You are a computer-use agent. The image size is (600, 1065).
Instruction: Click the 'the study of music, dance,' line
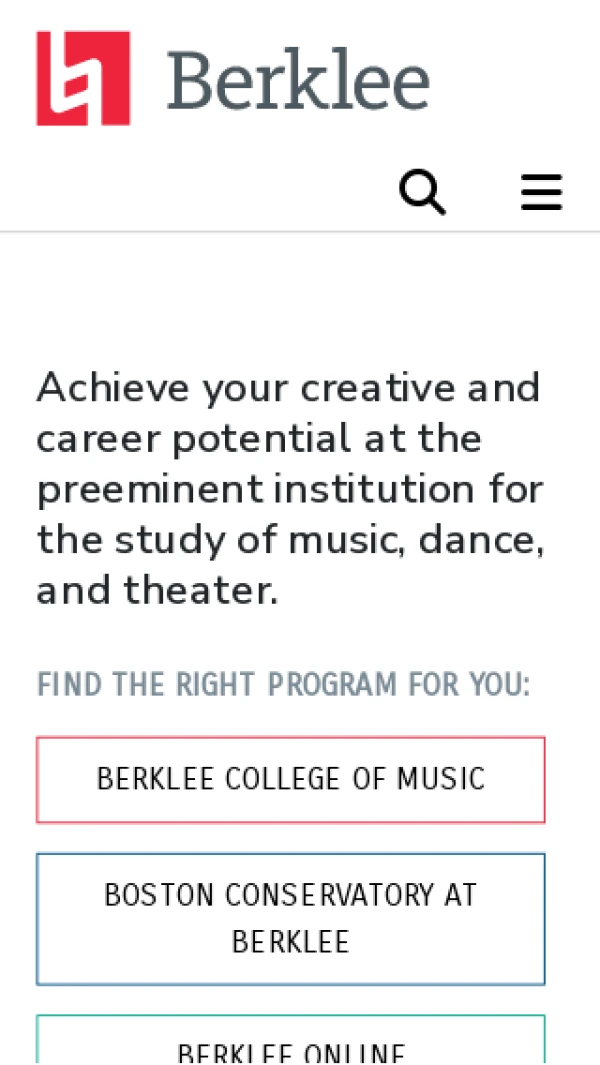pyautogui.click(x=290, y=541)
